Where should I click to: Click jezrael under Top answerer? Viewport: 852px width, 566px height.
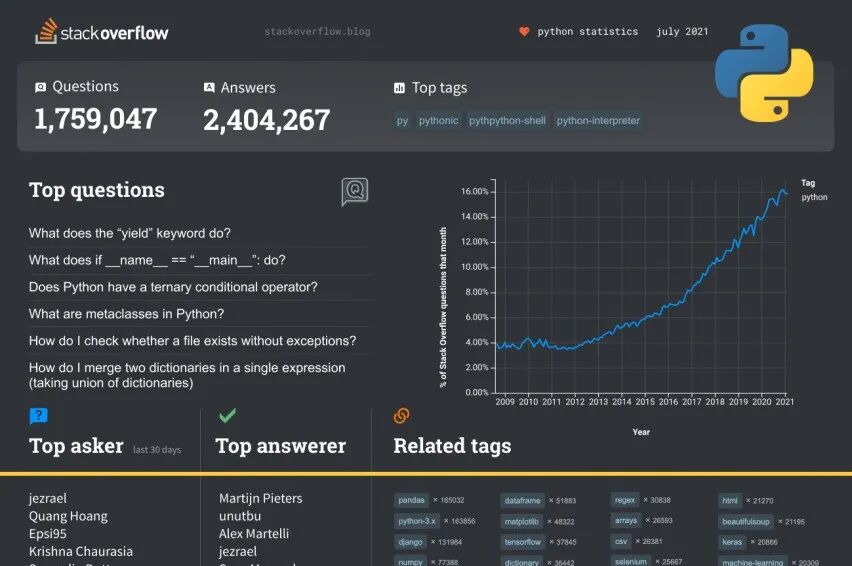[x=238, y=551]
